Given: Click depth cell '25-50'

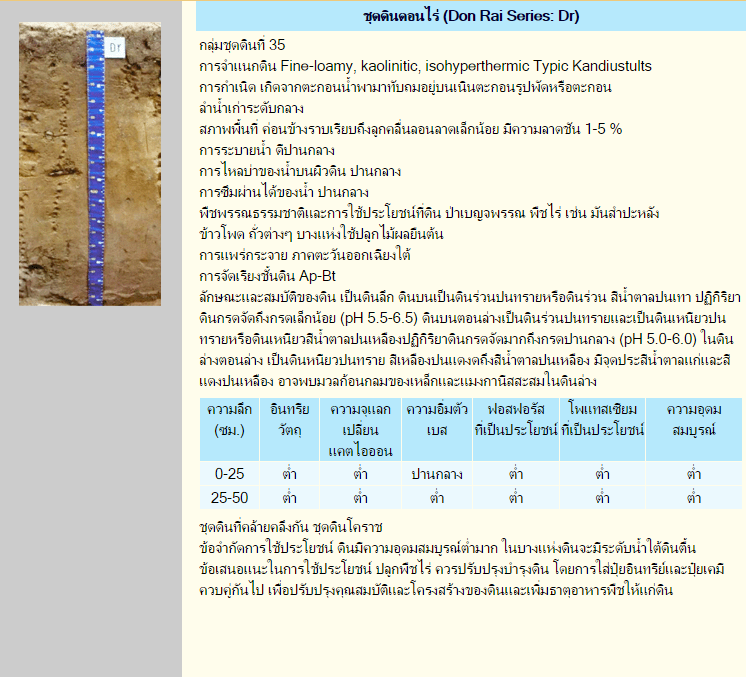Looking at the screenshot, I should tap(229, 498).
